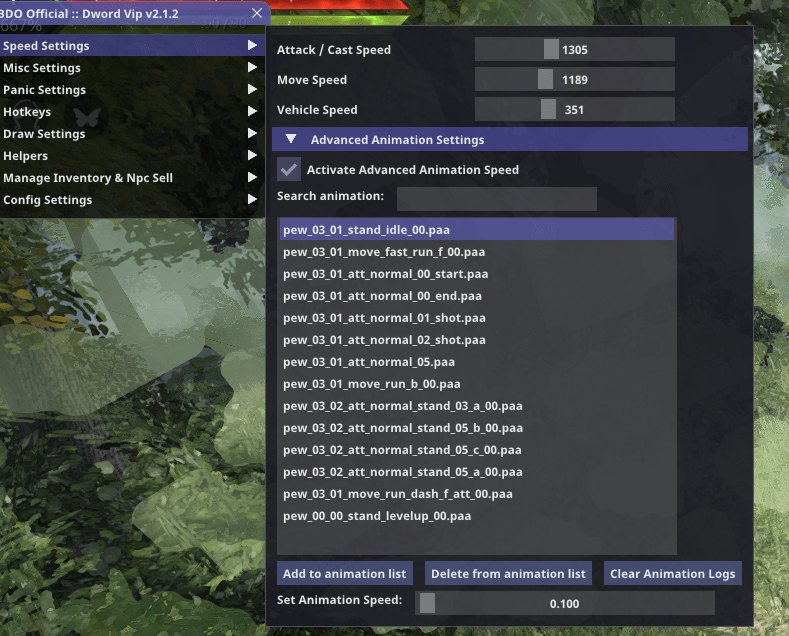Viewport: 789px width, 636px height.
Task: Click Add to animation list button
Action: pyautogui.click(x=345, y=574)
